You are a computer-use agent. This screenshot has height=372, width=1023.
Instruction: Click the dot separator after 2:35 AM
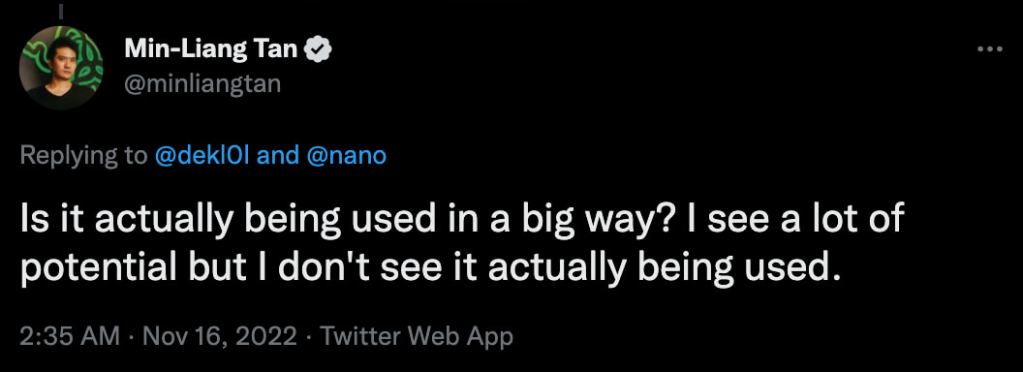[129, 337]
